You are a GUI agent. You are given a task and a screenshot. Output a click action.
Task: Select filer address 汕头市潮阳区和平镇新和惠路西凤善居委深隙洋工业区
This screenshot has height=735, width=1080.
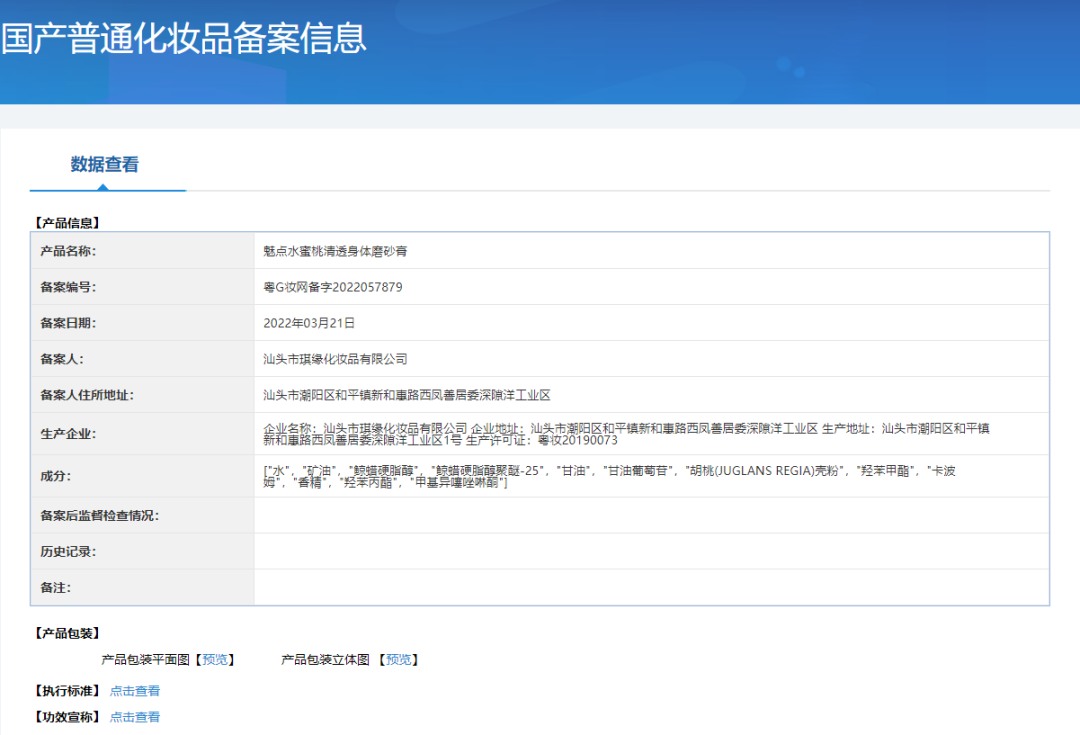[407, 395]
